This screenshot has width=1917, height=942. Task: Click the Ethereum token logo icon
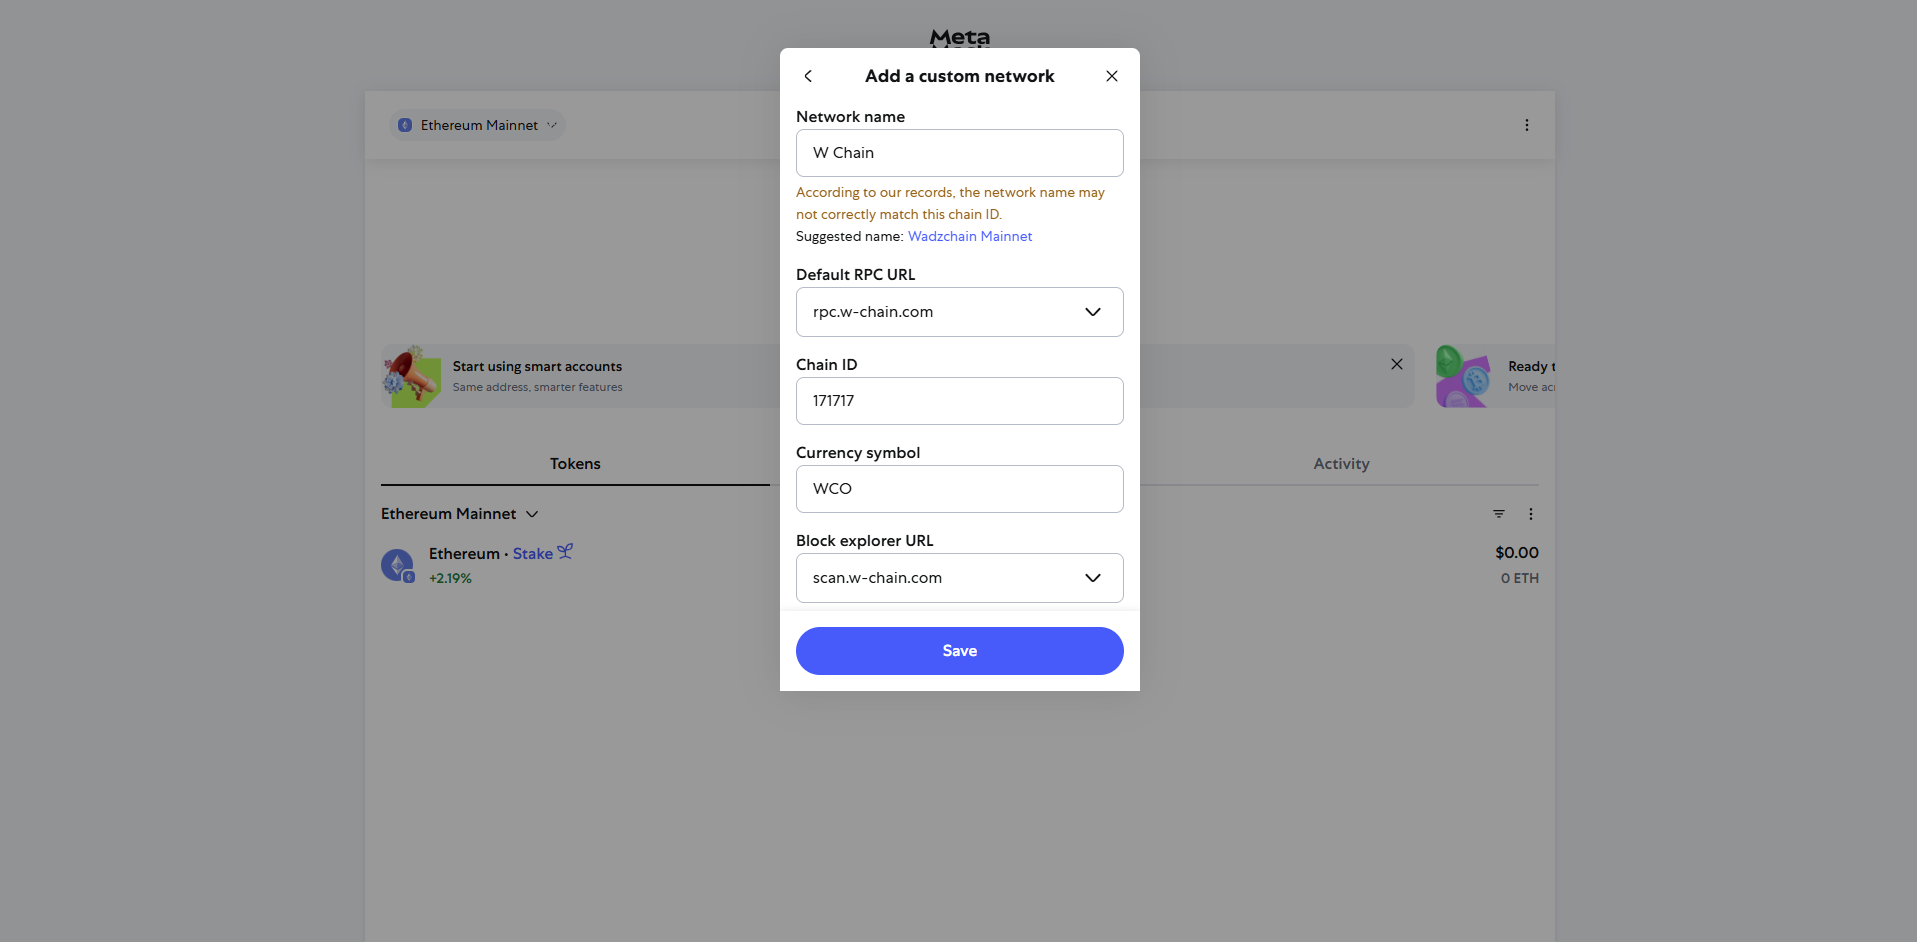point(397,565)
